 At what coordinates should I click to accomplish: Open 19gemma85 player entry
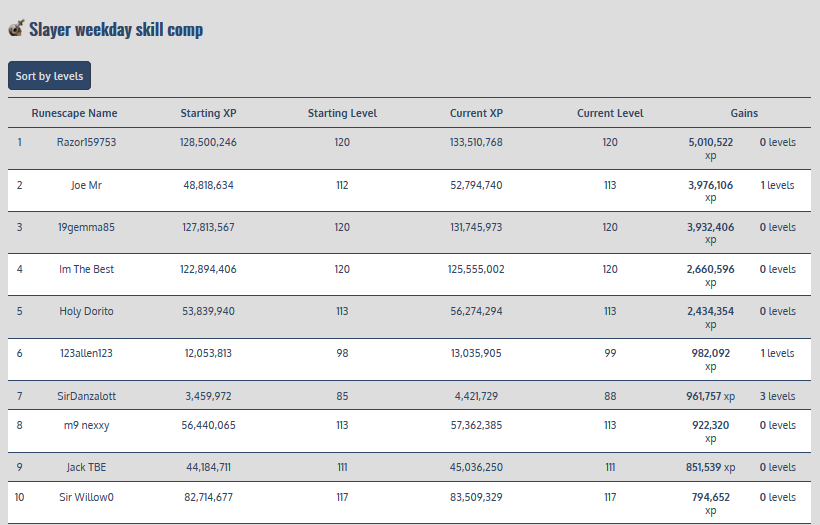pos(86,227)
